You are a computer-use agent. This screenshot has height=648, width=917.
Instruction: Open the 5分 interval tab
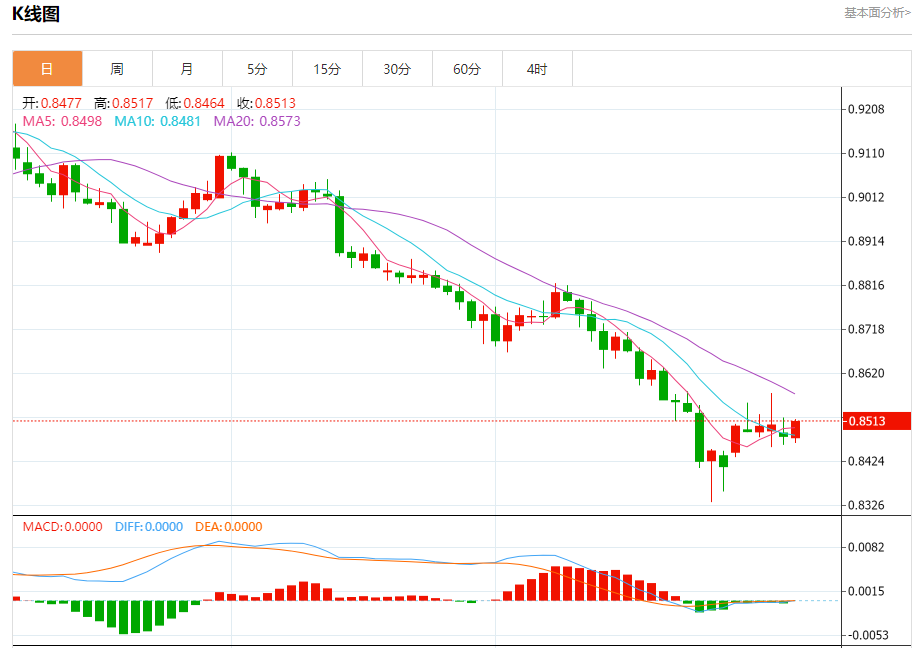tap(257, 69)
